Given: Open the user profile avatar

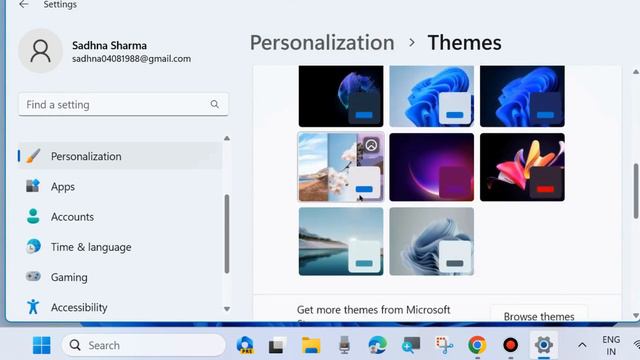Looking at the screenshot, I should (40, 51).
